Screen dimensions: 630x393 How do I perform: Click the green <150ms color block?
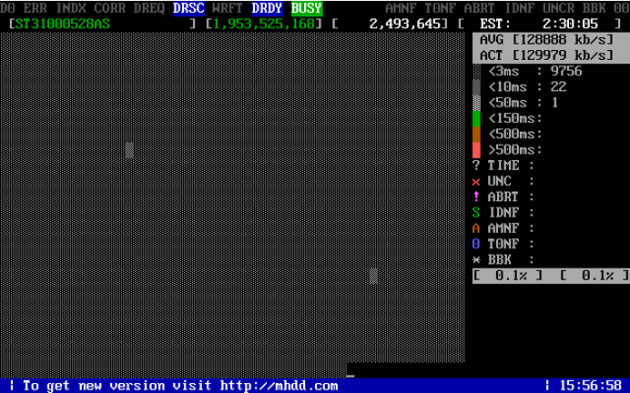[476, 119]
